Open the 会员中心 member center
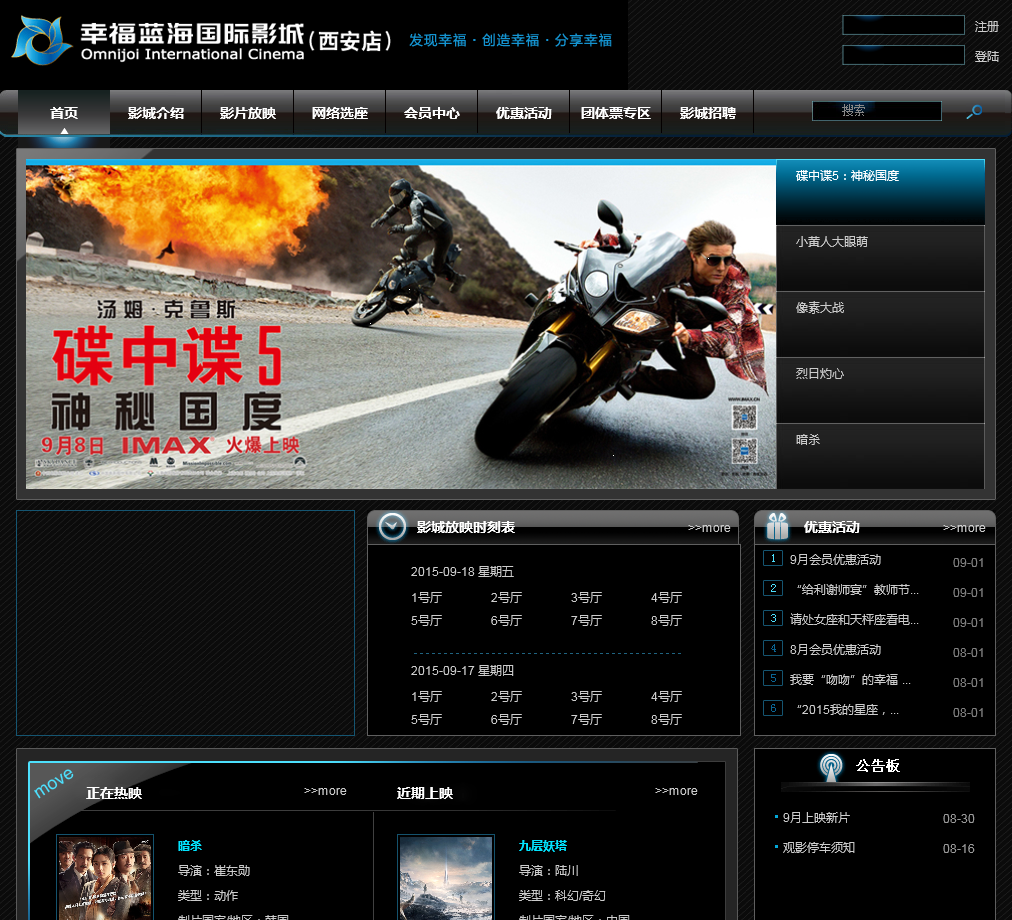 tap(432, 112)
